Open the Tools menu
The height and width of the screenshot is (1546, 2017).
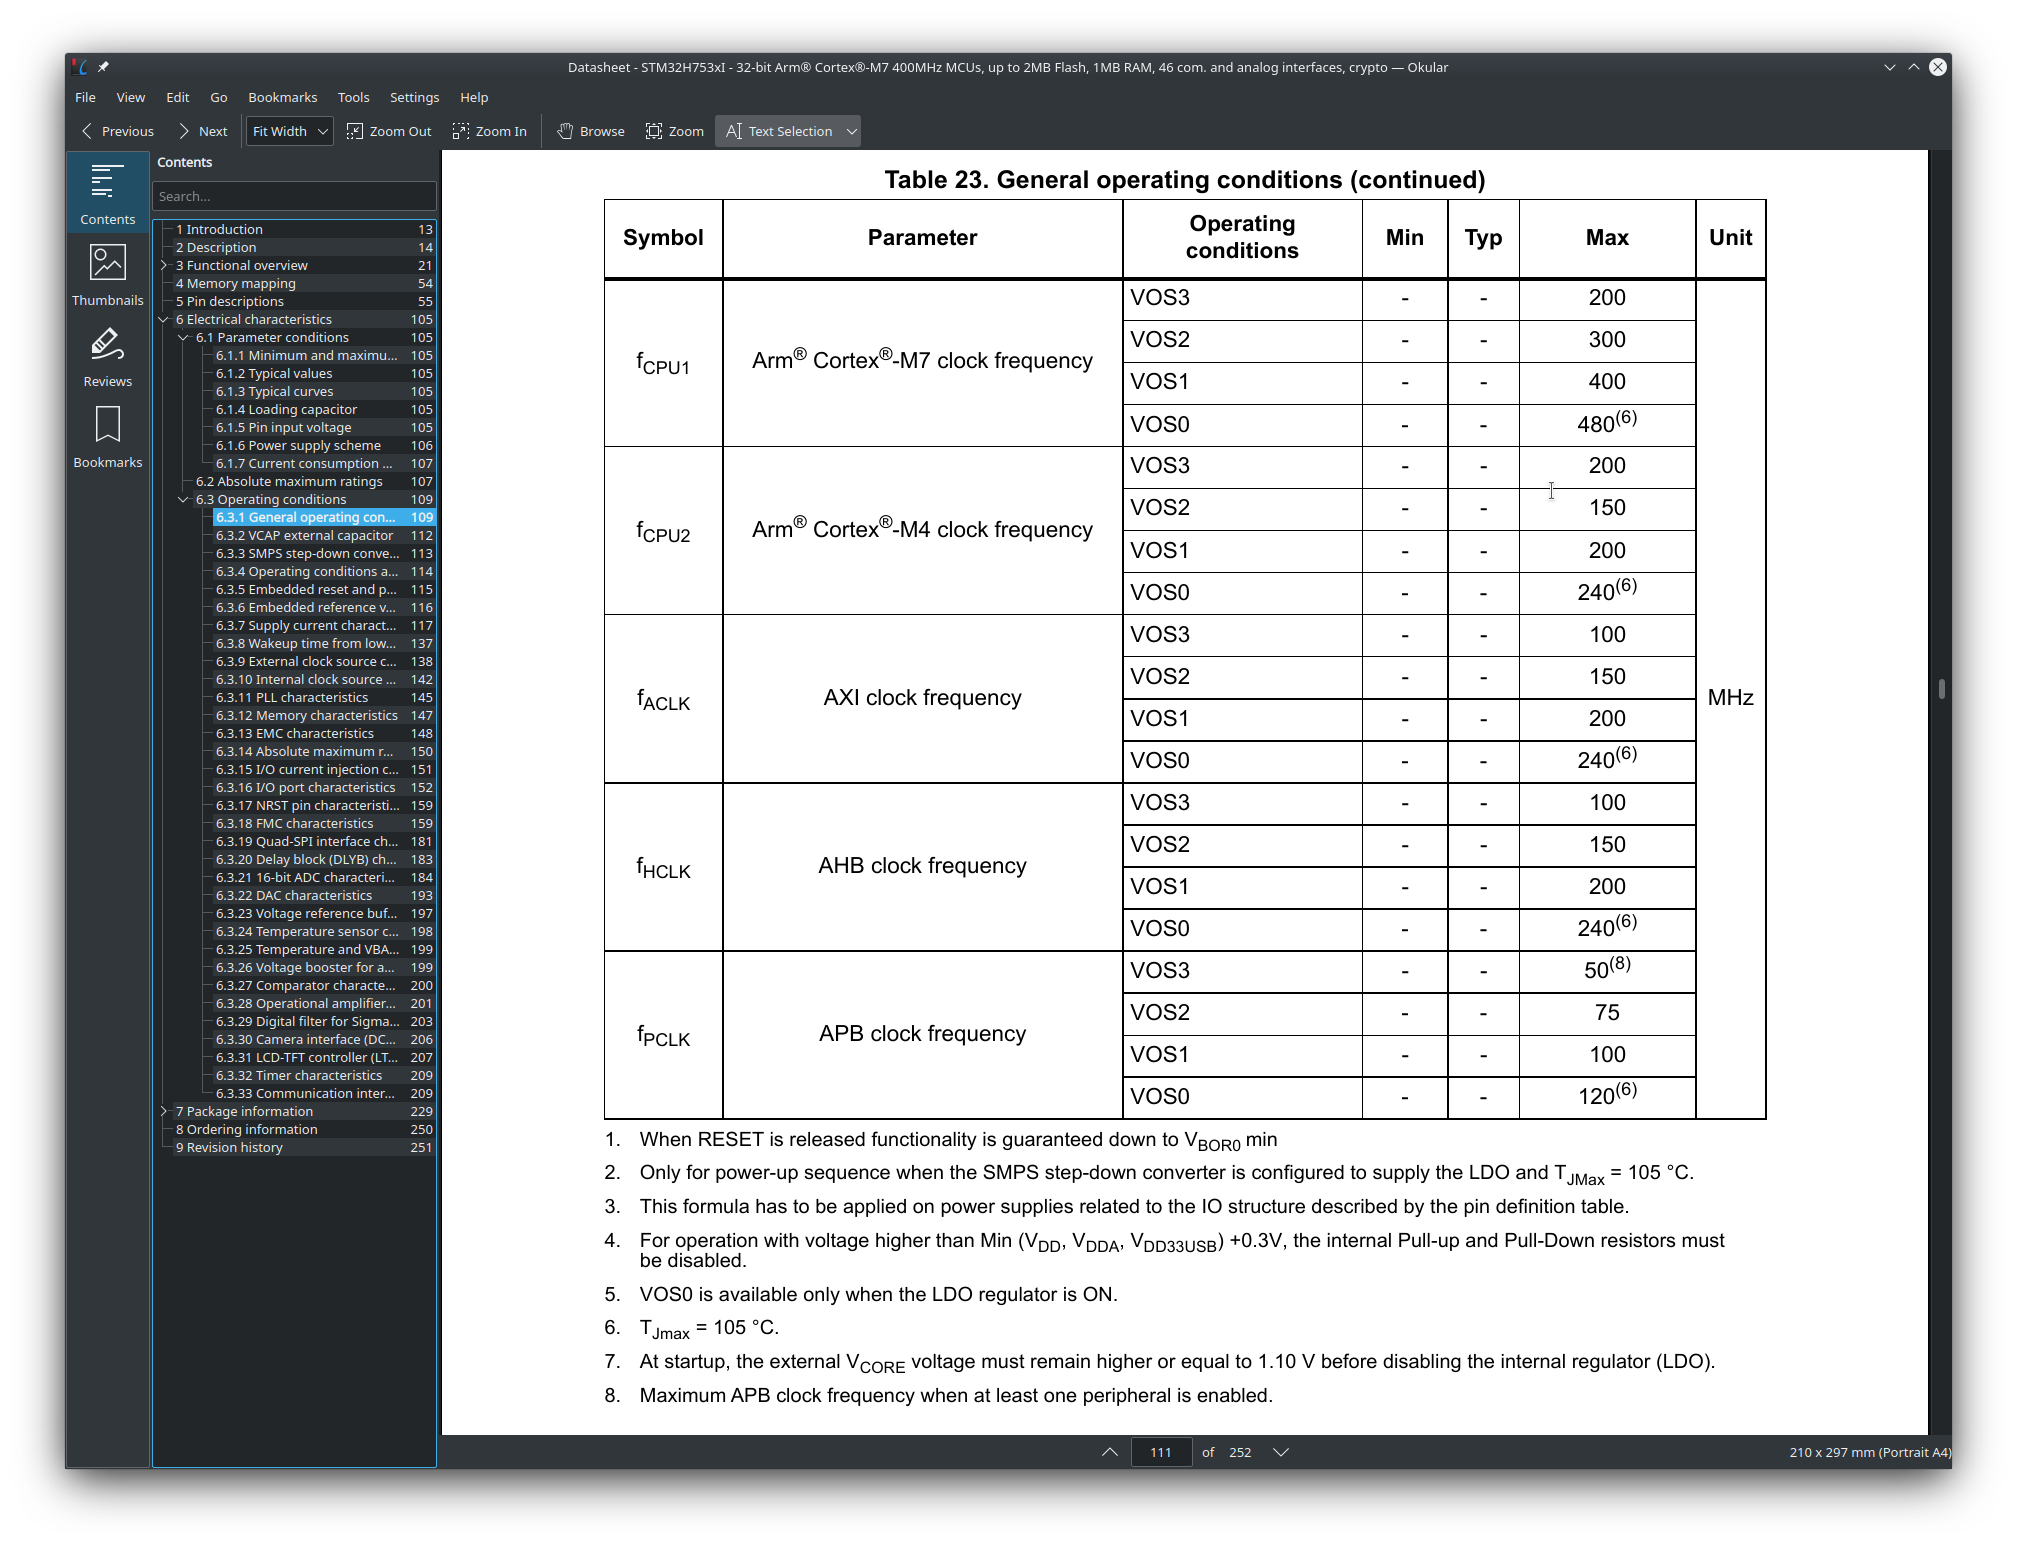click(x=353, y=97)
